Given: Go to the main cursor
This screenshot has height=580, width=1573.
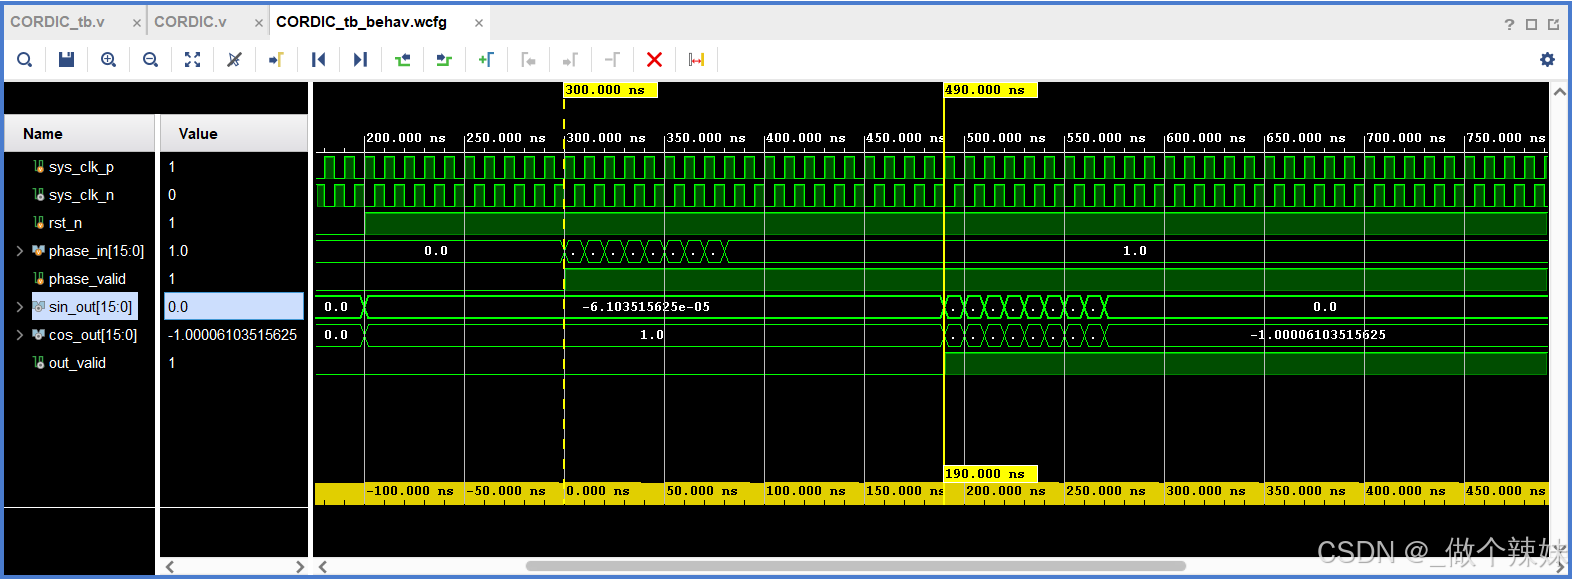Looking at the screenshot, I should point(276,60).
